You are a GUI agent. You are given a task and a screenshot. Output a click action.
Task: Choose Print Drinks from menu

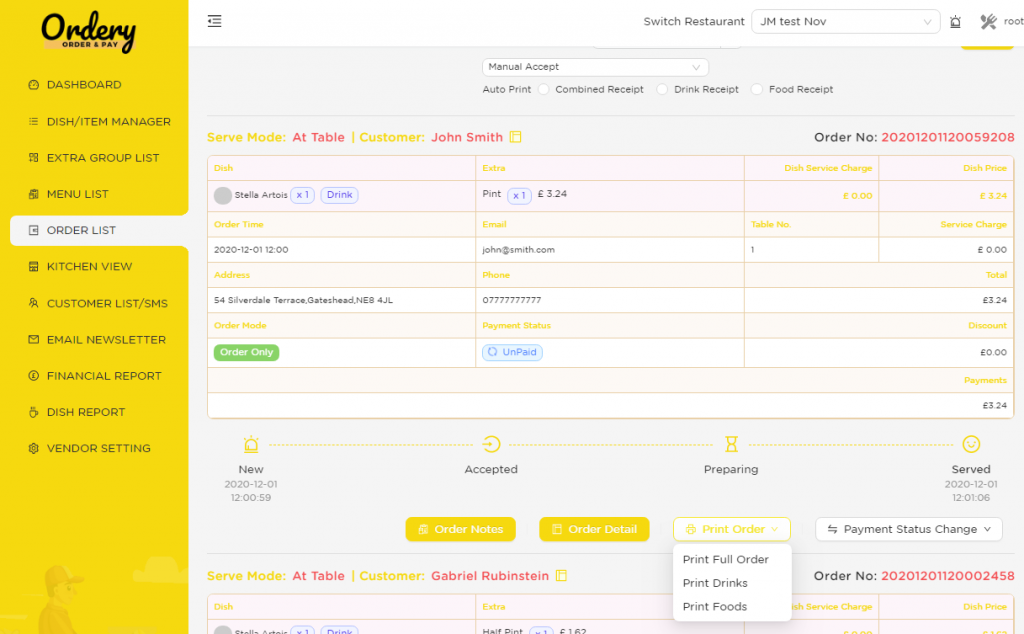(x=715, y=583)
